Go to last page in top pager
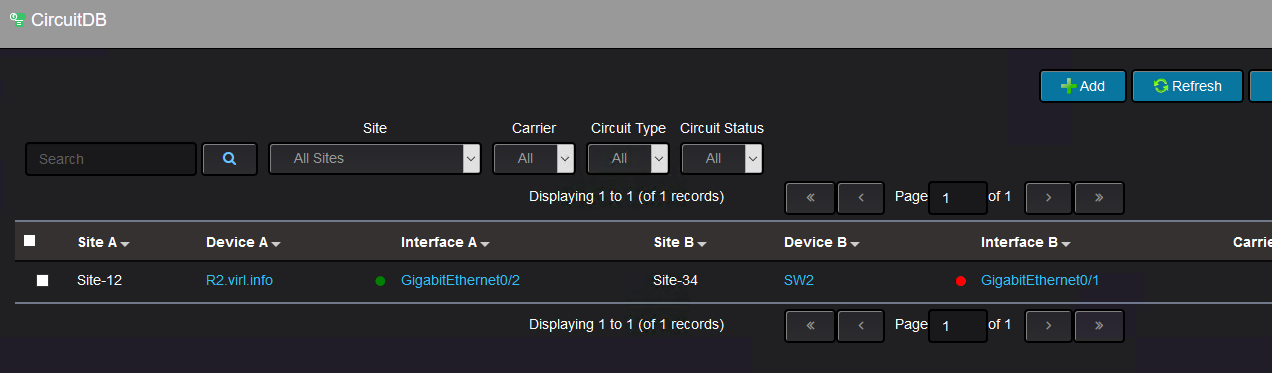This screenshot has width=1272, height=373. 1099,198
